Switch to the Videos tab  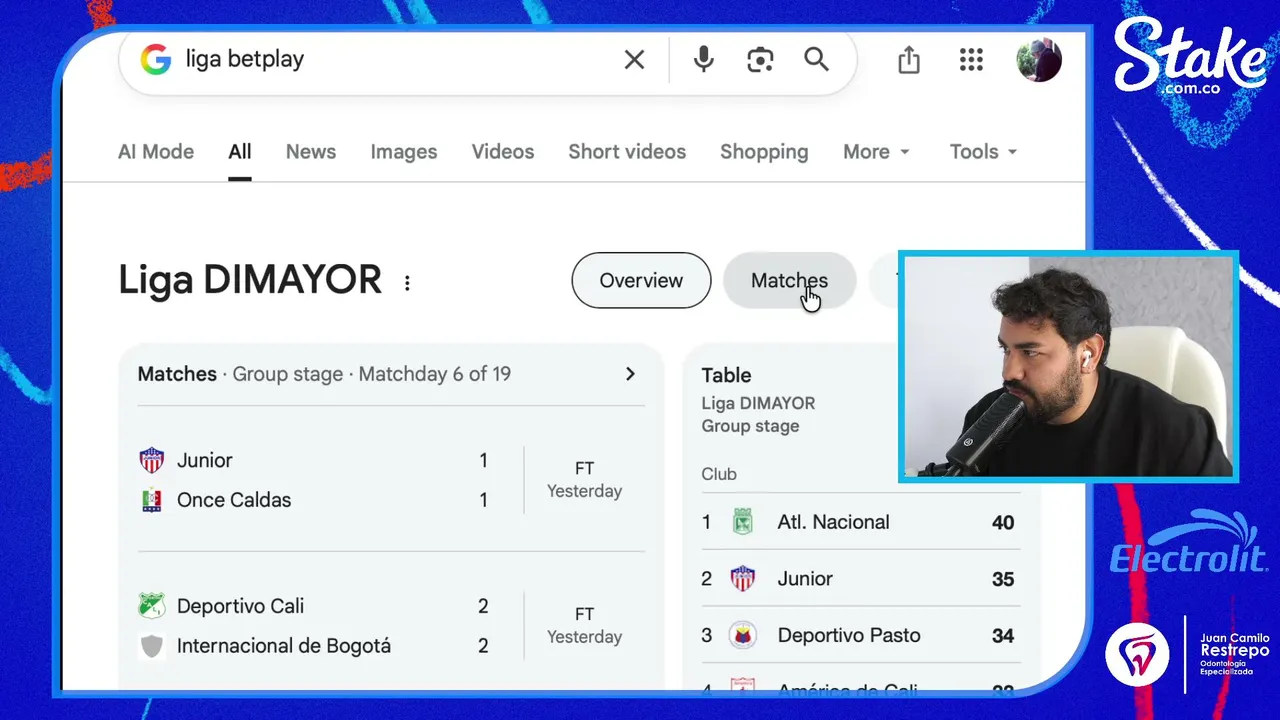(503, 152)
